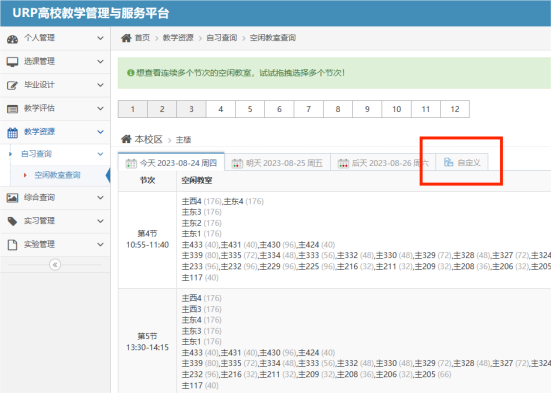Click the dashboard icon beside 个人管理
Image resolution: width=552 pixels, height=393 pixels.
point(12,39)
